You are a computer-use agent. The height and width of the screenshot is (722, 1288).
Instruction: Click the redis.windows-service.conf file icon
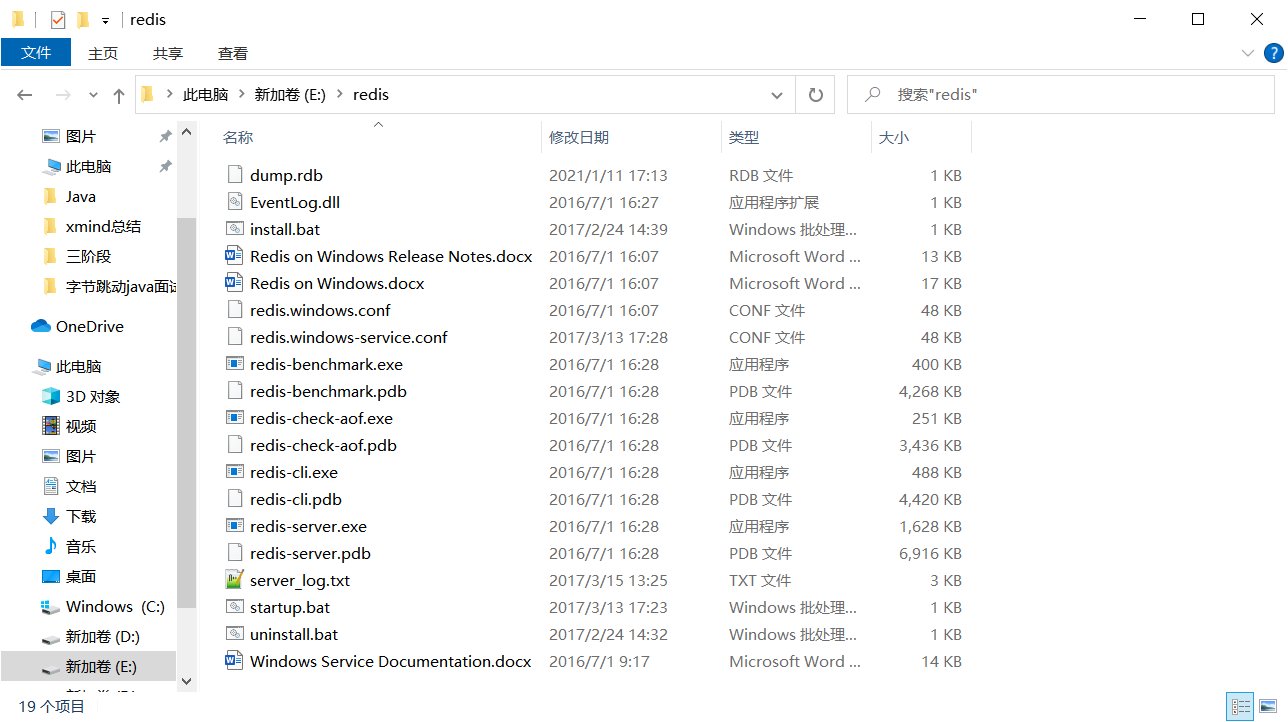click(x=235, y=337)
